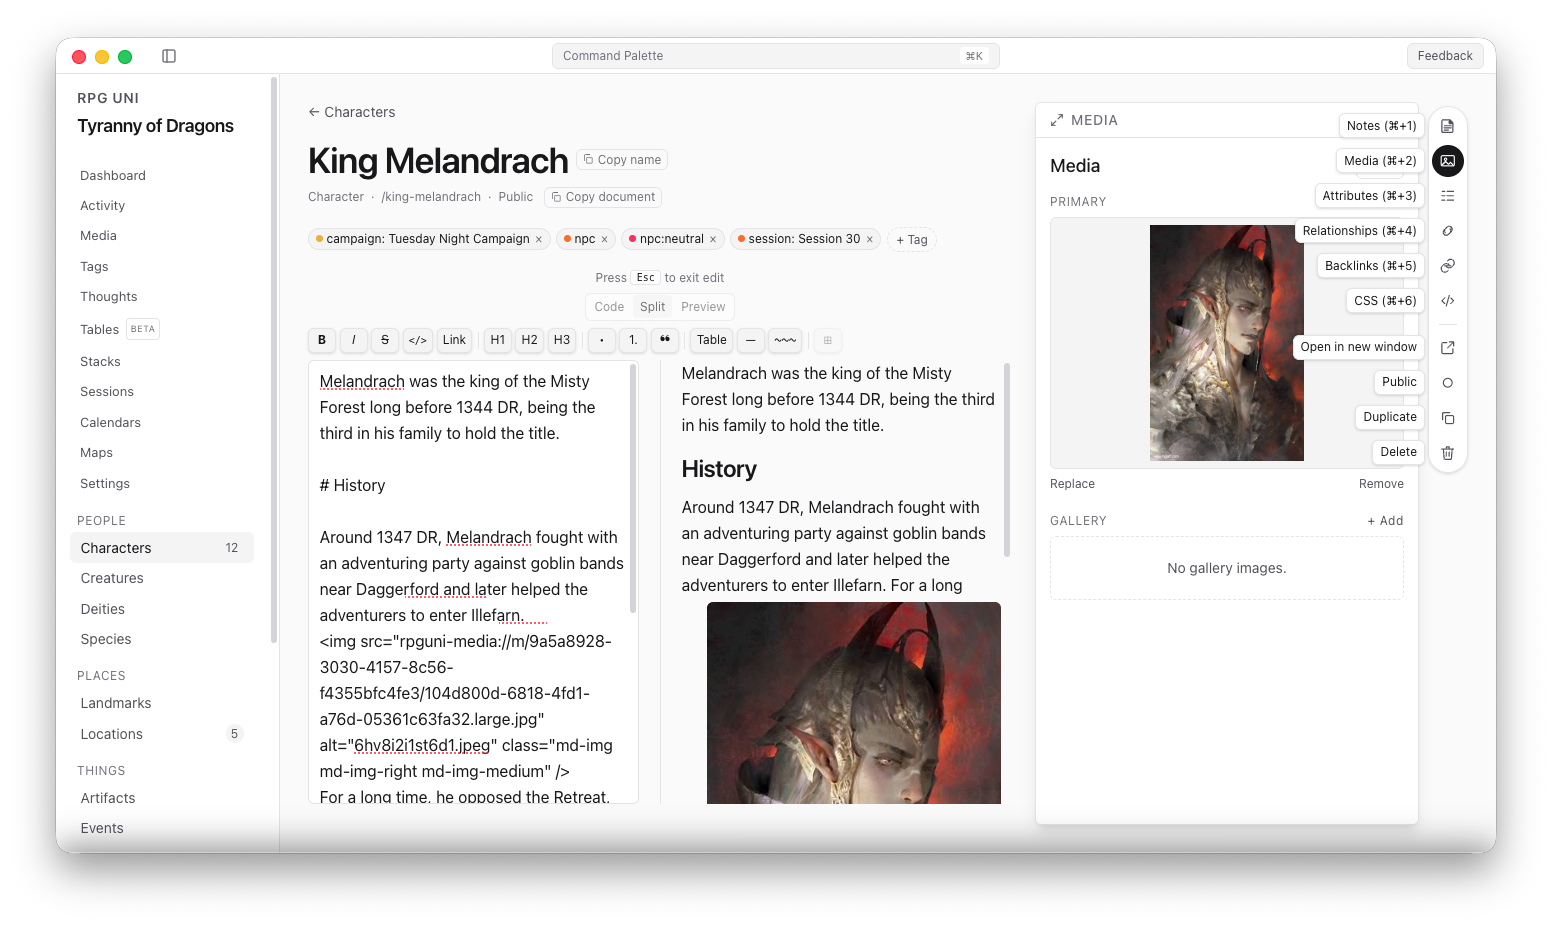The width and height of the screenshot is (1552, 927).
Task: Apply strikethrough formatting in toolbar
Action: (x=385, y=340)
